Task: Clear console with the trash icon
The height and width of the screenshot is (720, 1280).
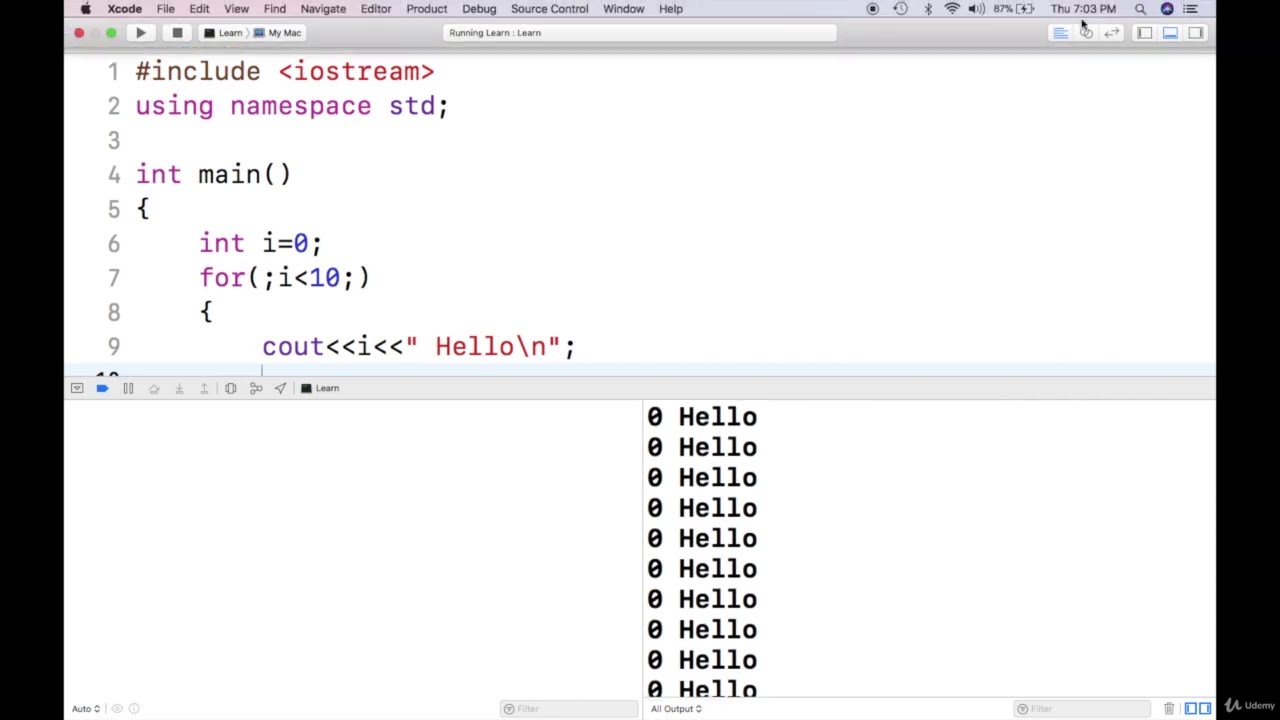Action: (1169, 709)
